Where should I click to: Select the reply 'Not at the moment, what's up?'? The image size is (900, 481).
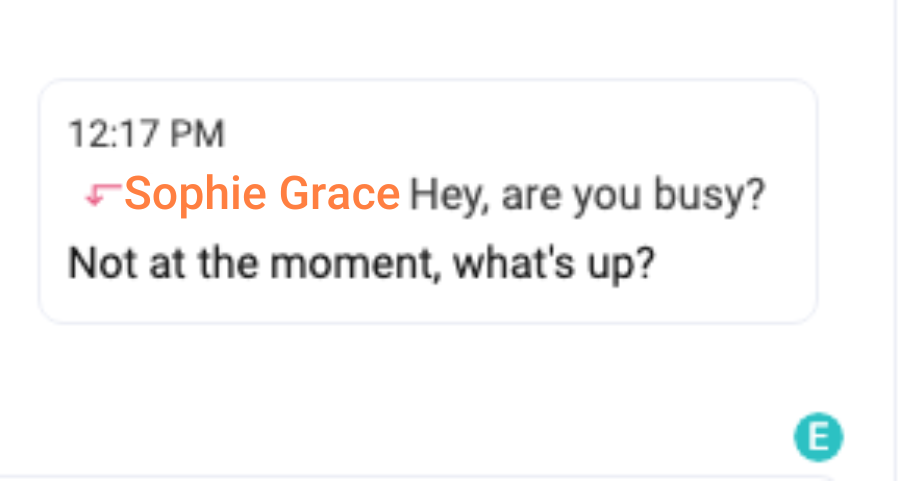361,263
